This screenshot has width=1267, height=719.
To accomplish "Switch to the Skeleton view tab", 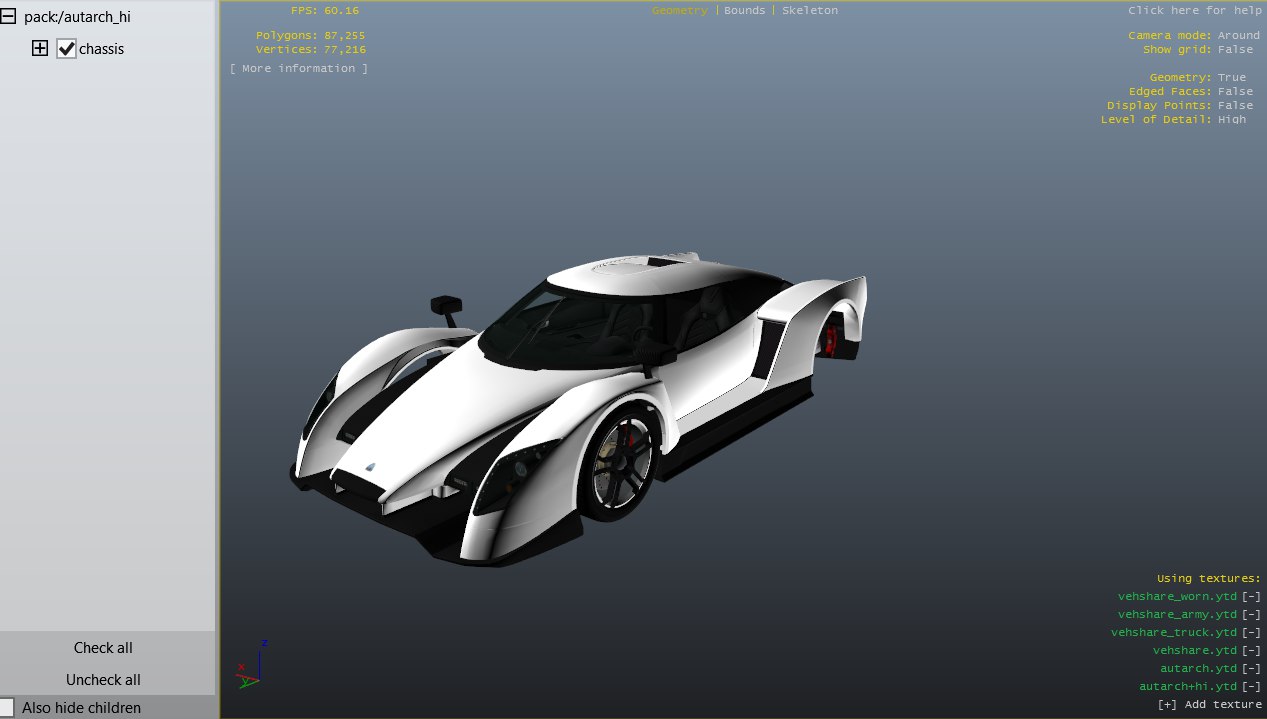I will coord(809,10).
